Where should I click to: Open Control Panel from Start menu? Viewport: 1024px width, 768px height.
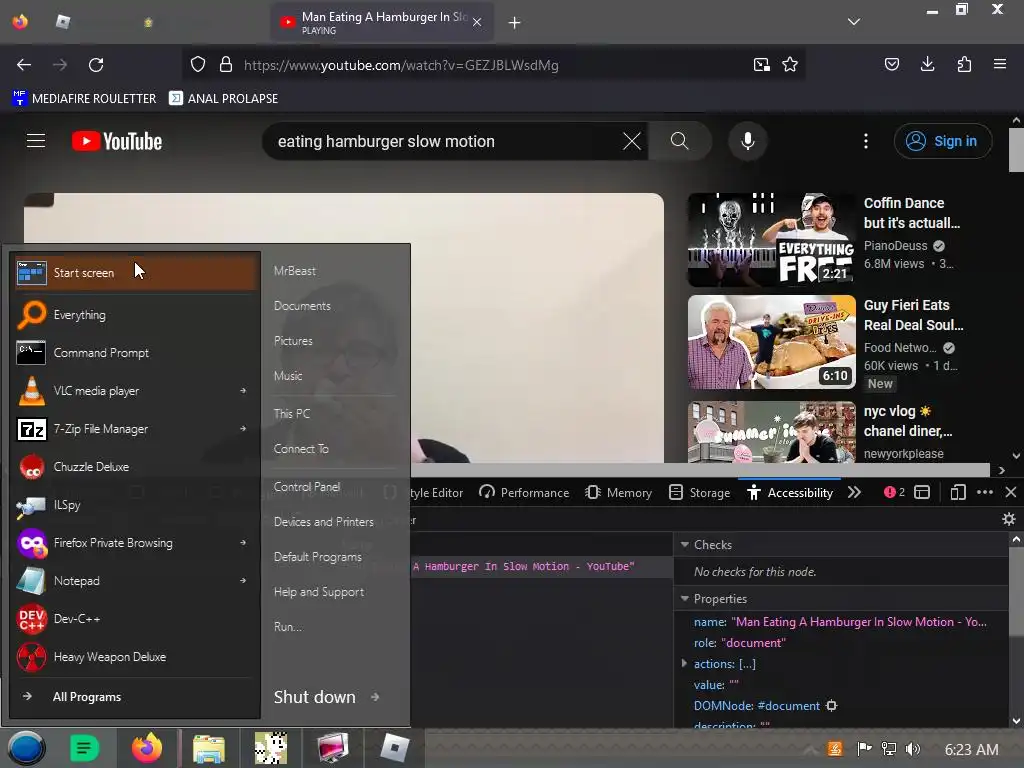(307, 487)
